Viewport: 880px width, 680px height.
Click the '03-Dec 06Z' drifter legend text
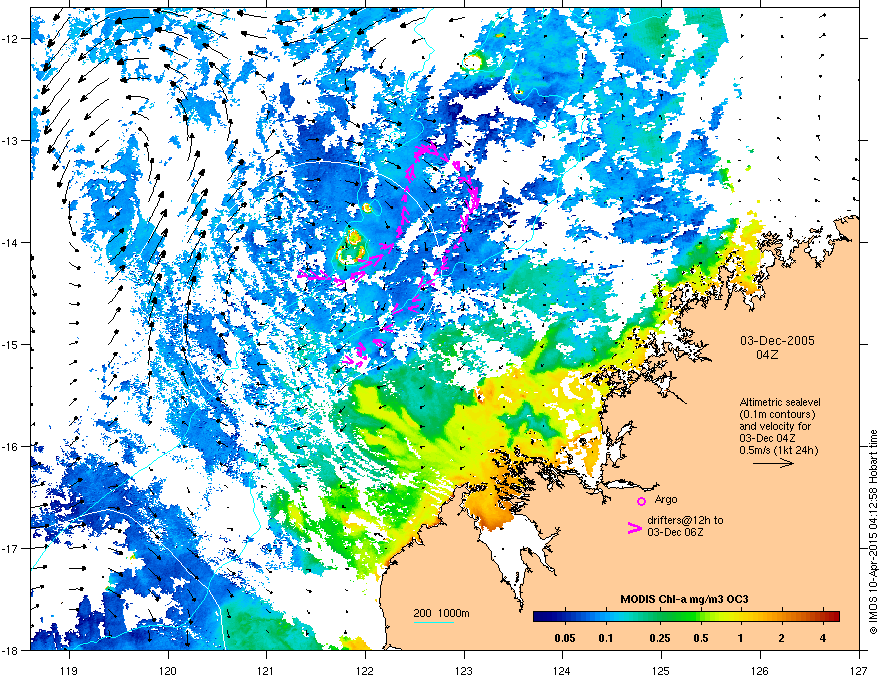click(x=675, y=532)
